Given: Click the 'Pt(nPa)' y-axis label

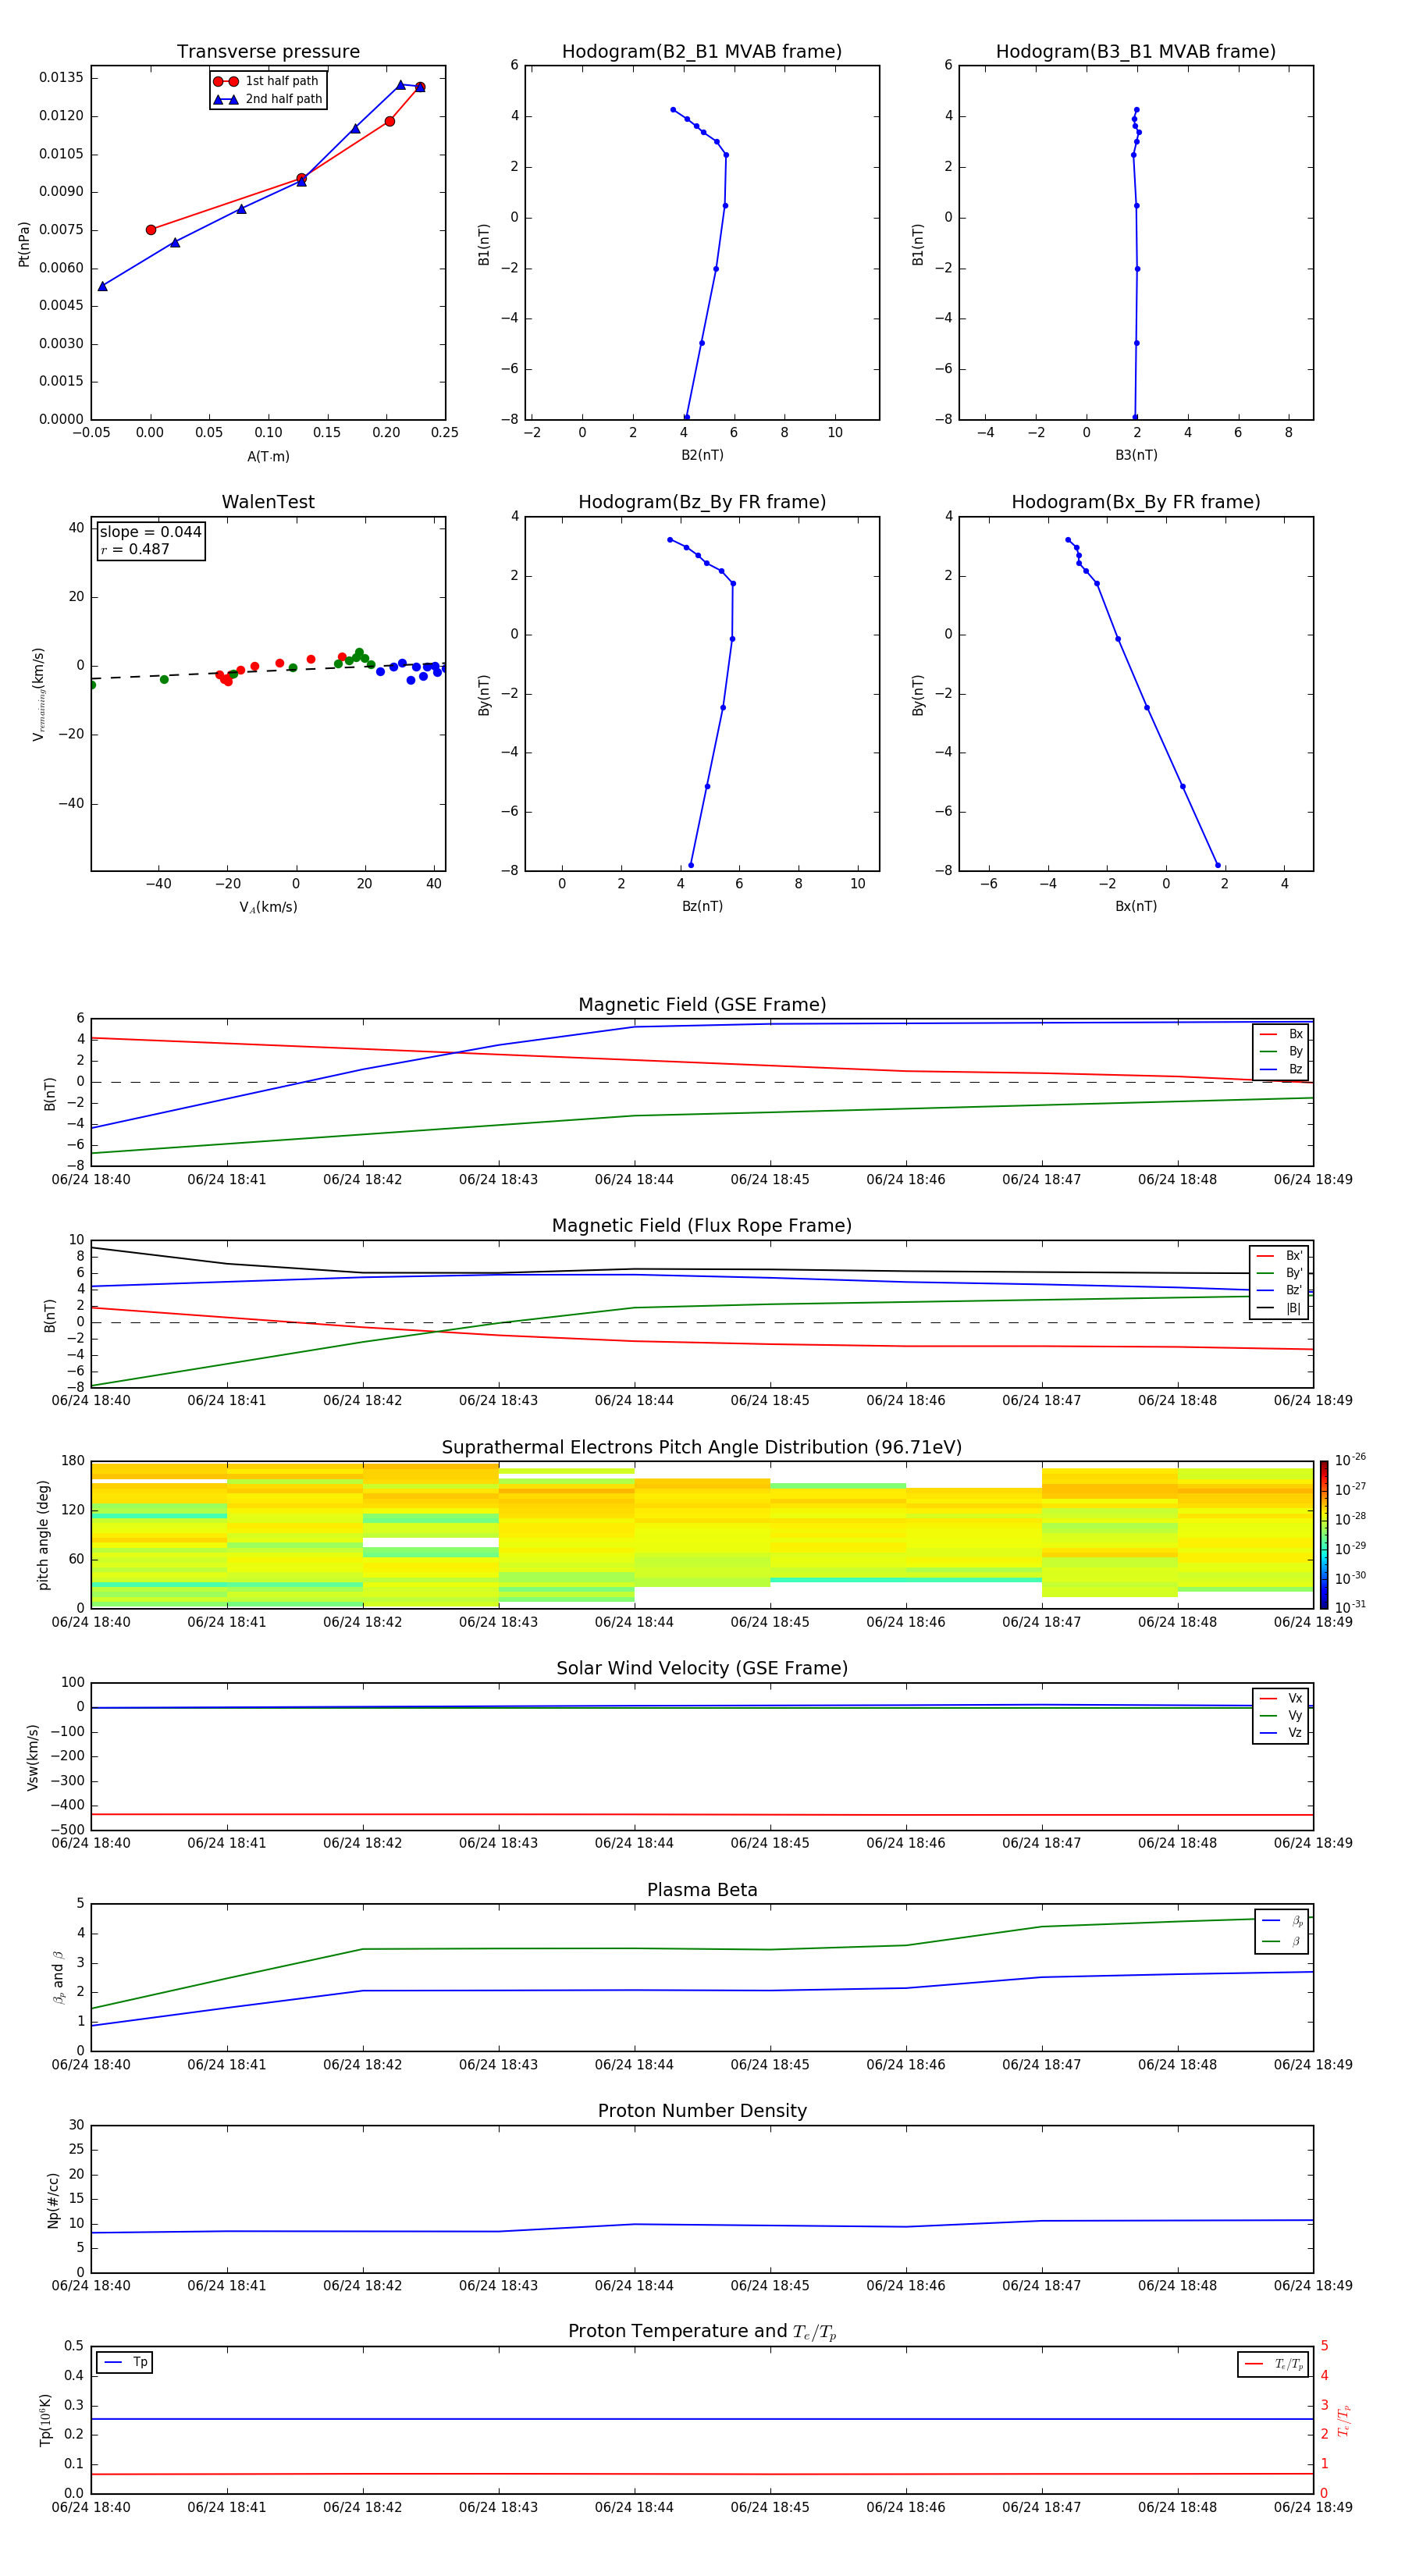Looking at the screenshot, I should pyautogui.click(x=24, y=243).
